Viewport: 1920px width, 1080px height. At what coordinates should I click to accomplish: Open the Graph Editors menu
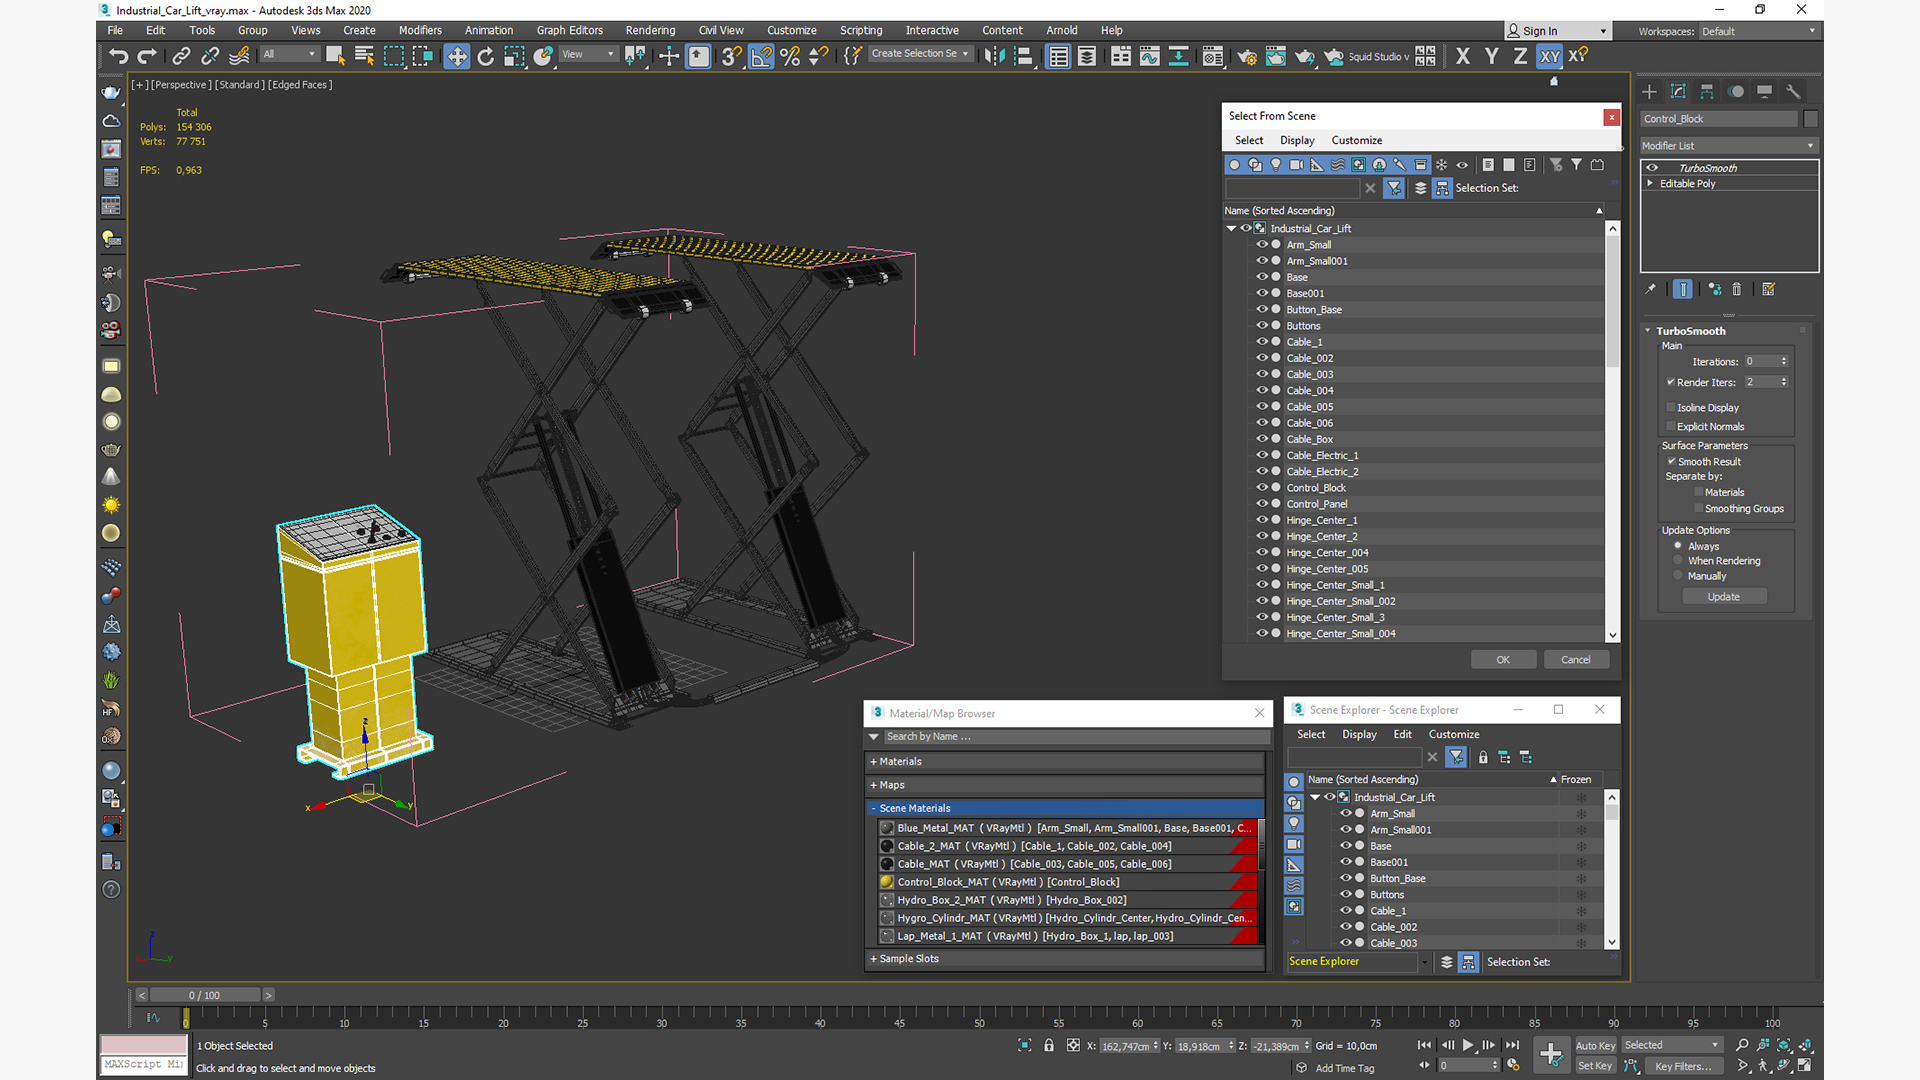[570, 30]
